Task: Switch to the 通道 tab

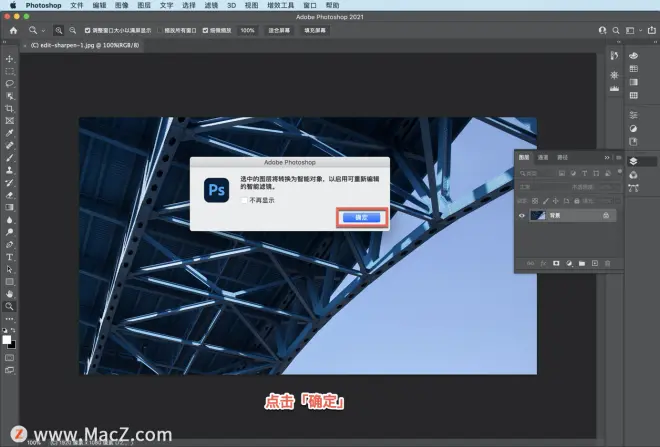Action: click(x=543, y=157)
